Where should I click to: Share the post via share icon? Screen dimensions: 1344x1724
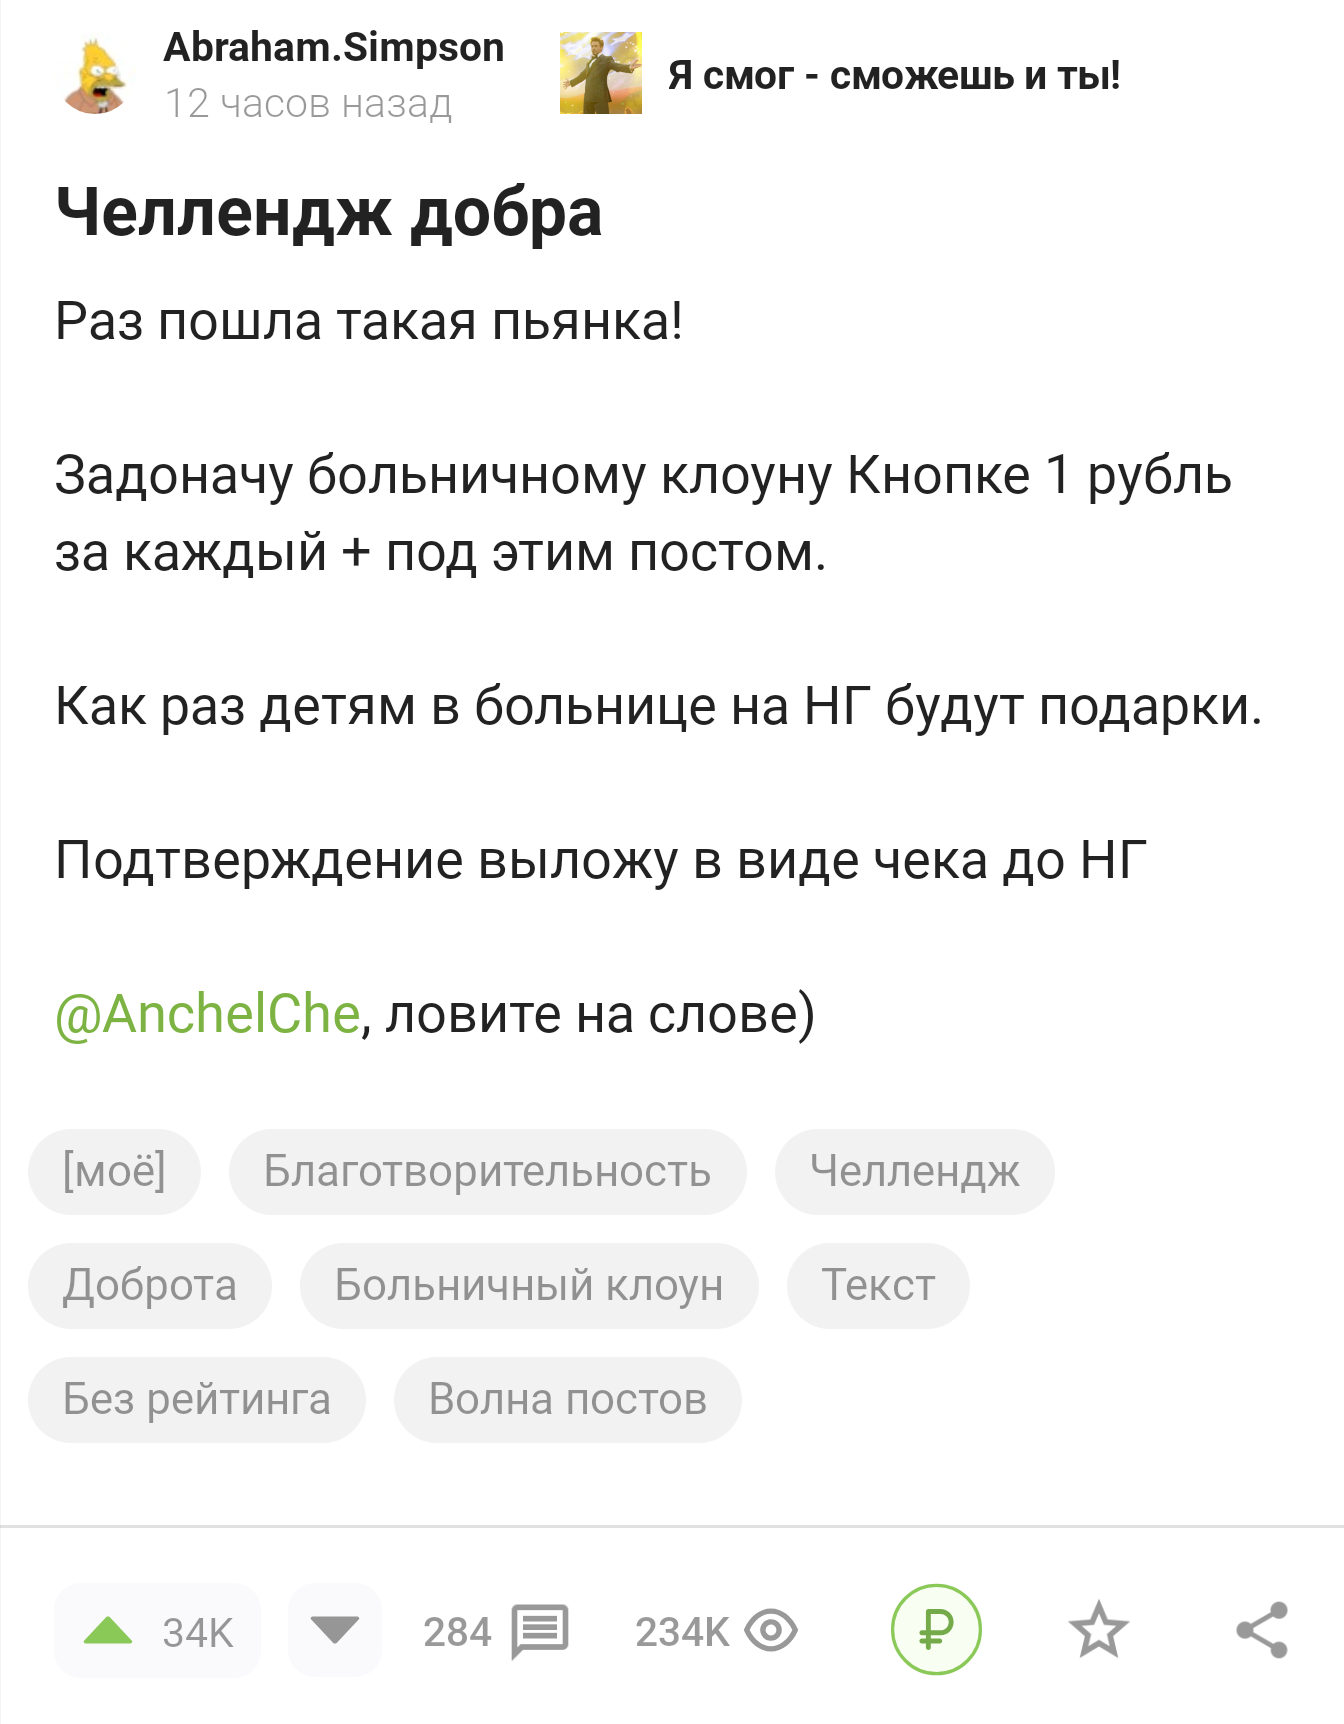click(1262, 1630)
